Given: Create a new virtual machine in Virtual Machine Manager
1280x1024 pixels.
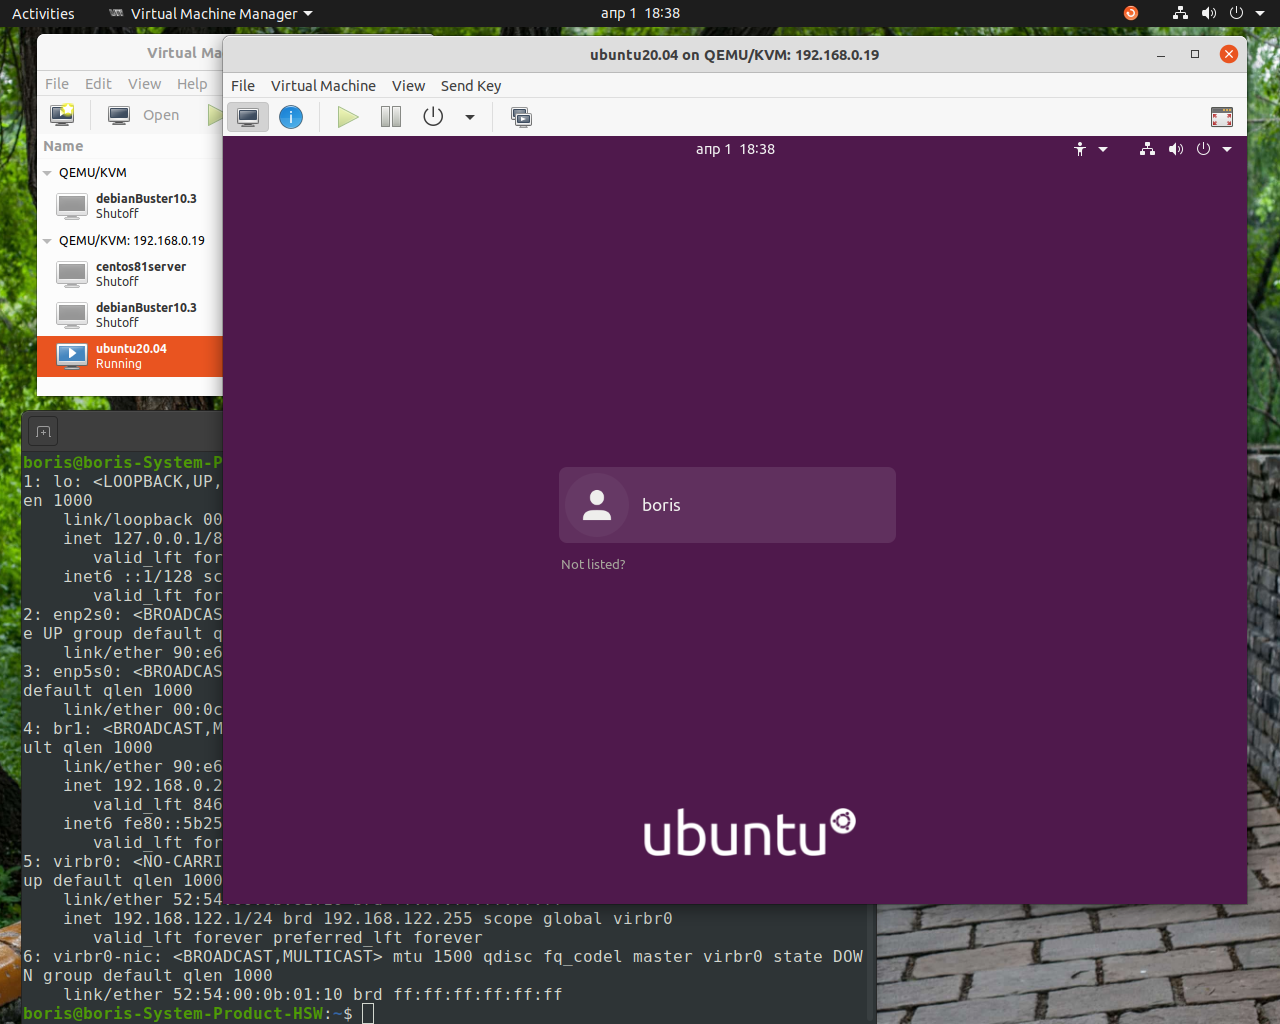Looking at the screenshot, I should (x=62, y=114).
